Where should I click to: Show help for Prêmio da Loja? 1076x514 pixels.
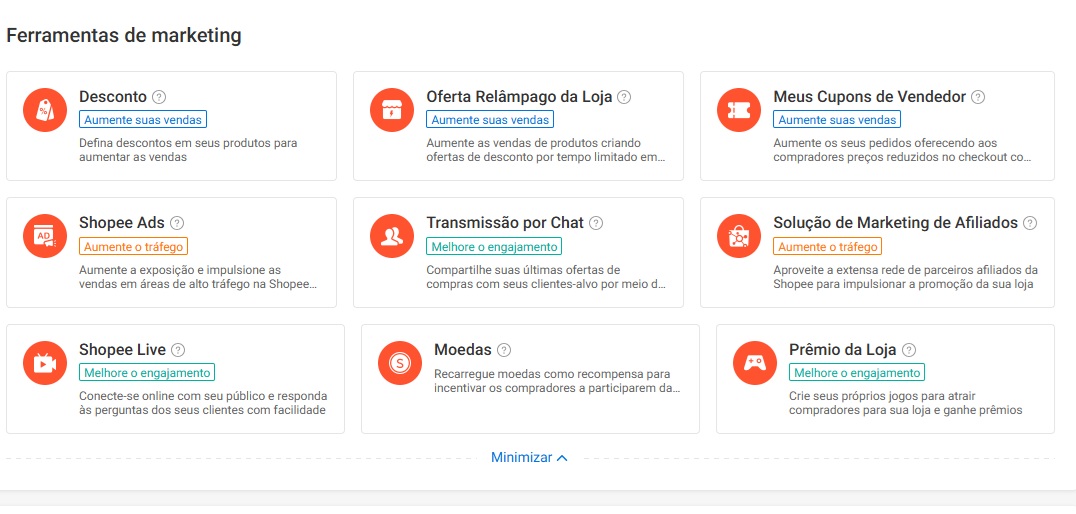(909, 350)
